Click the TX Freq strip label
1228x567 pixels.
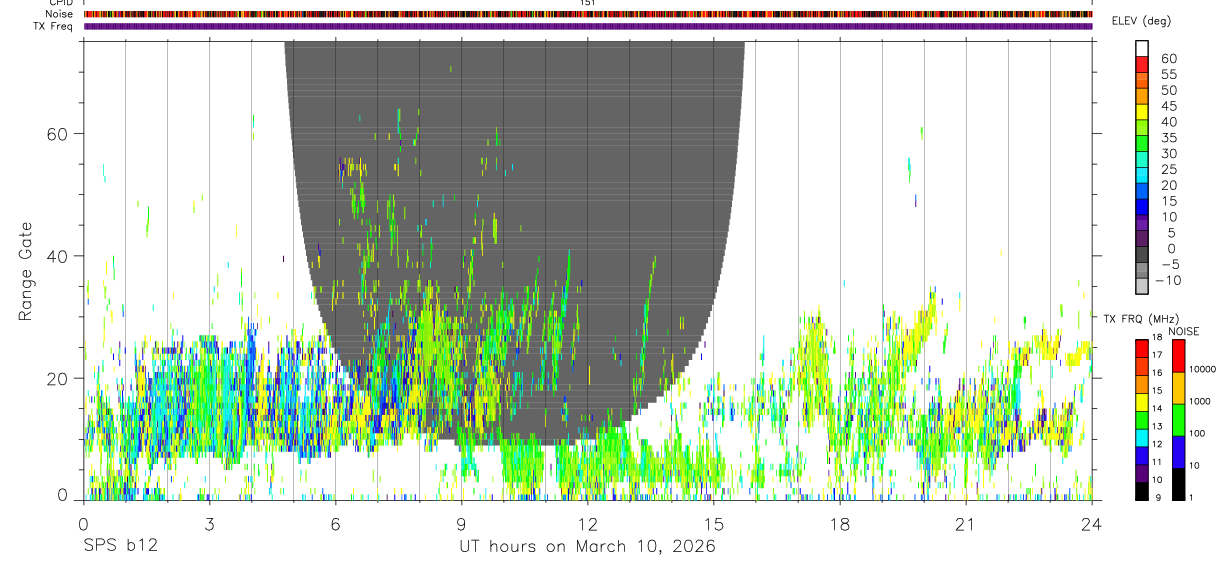pos(53,26)
